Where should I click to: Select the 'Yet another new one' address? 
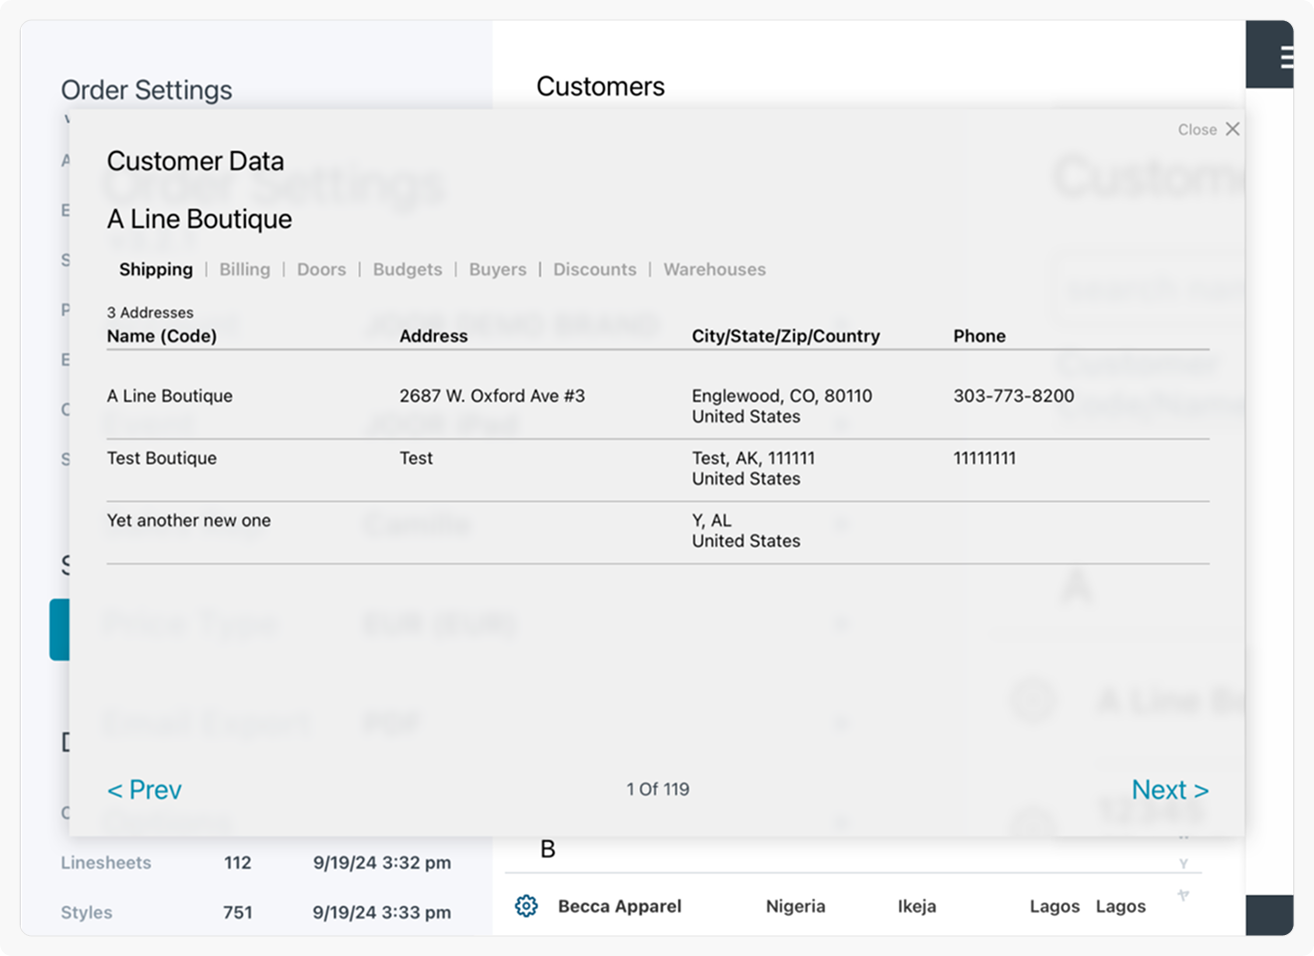189,520
